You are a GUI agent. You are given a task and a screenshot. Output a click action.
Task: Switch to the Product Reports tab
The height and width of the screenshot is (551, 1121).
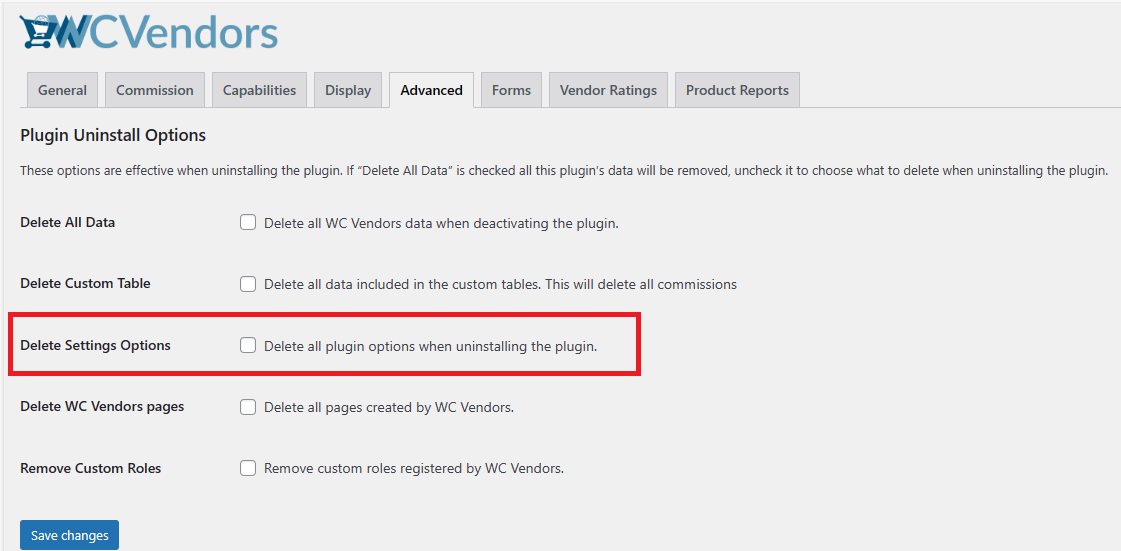pyautogui.click(x=737, y=90)
